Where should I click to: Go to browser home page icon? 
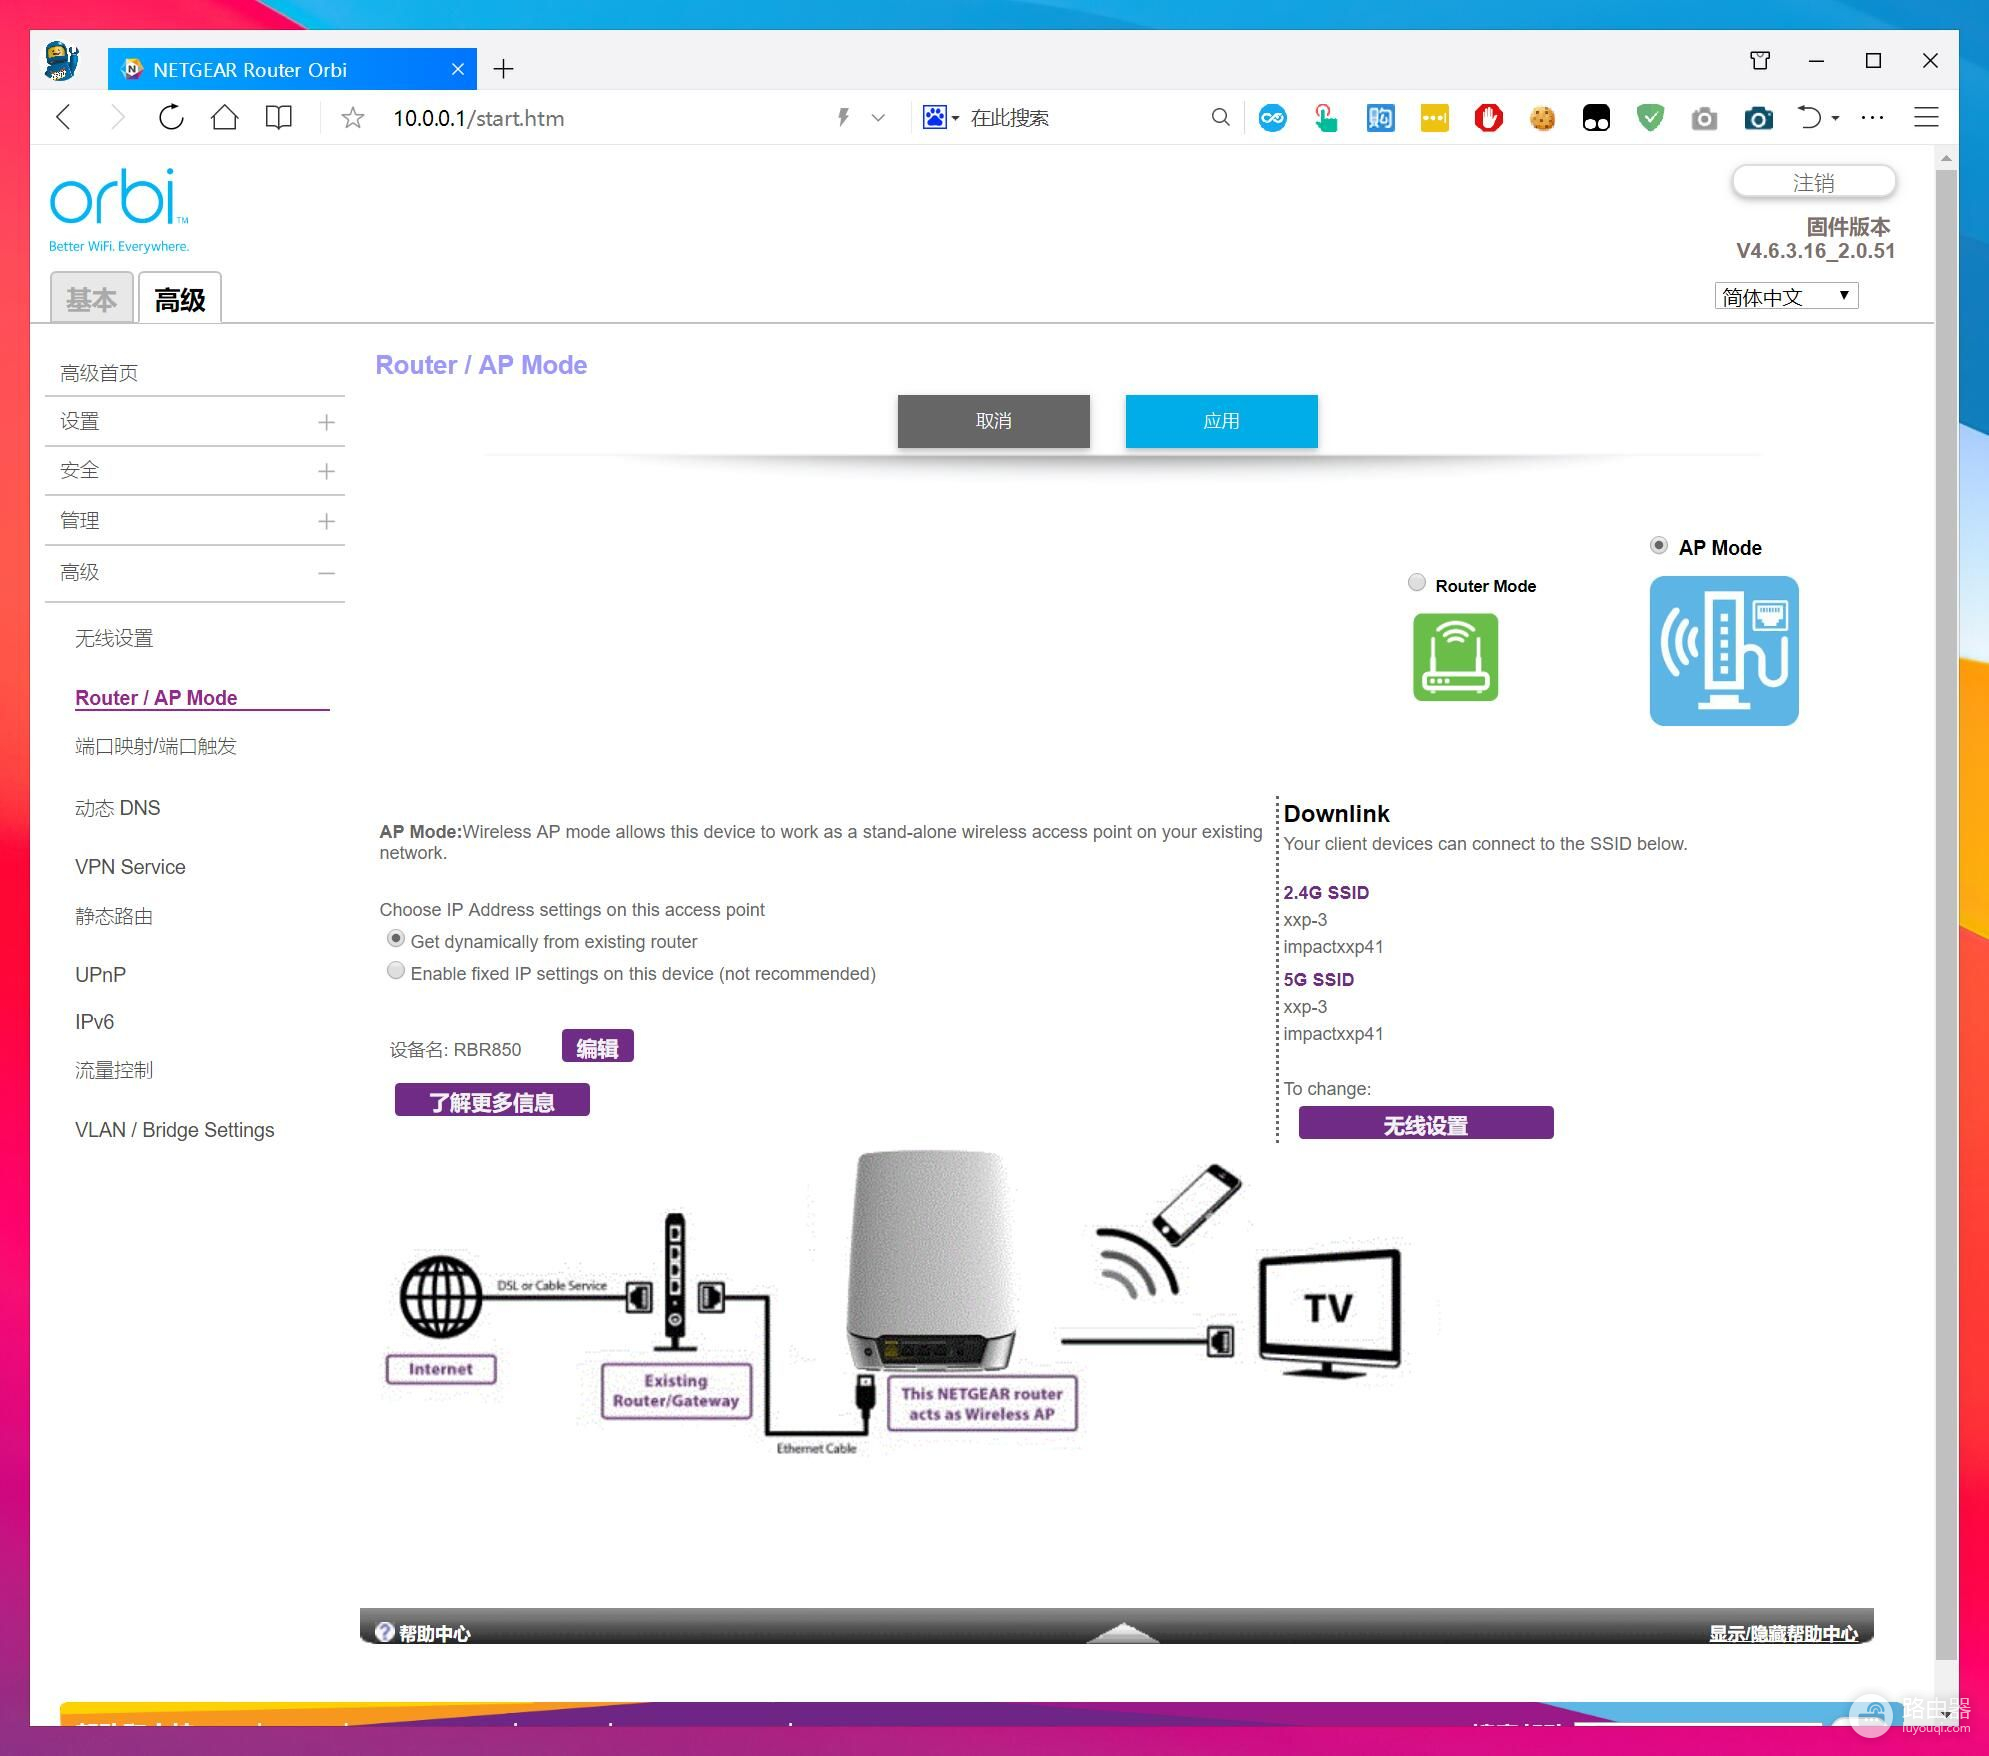[x=225, y=118]
